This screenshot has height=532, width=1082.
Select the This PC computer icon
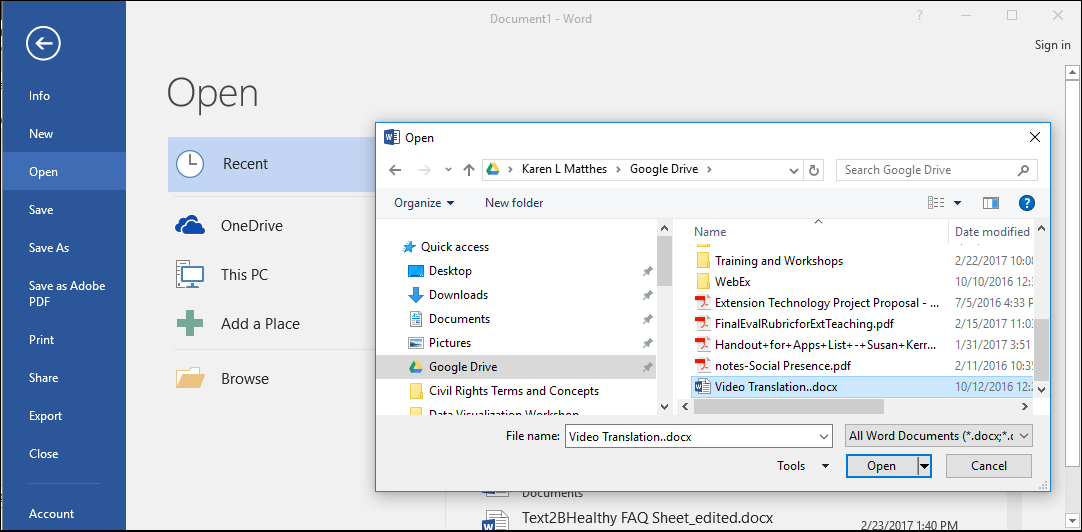coord(190,274)
